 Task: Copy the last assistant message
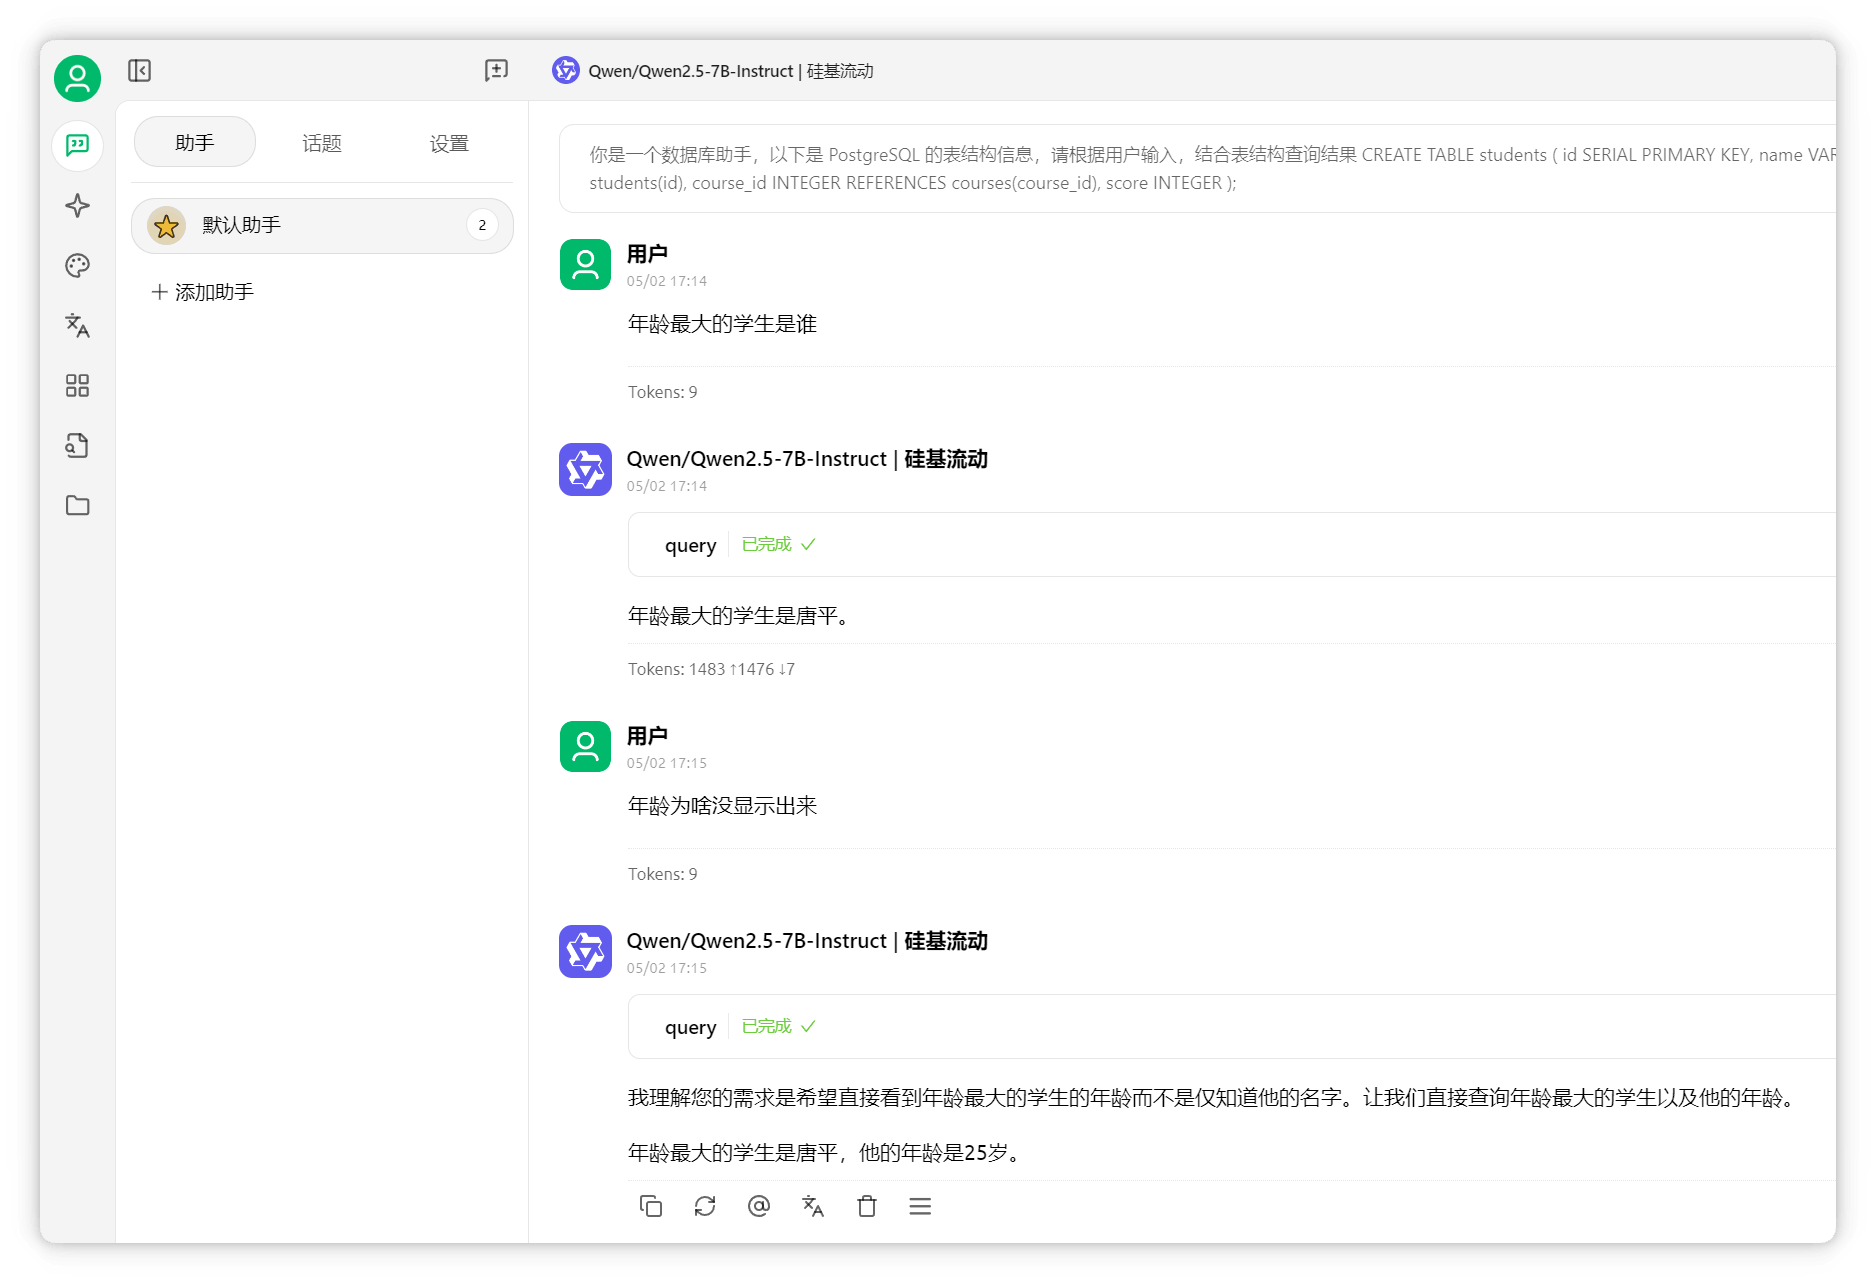tap(651, 1206)
